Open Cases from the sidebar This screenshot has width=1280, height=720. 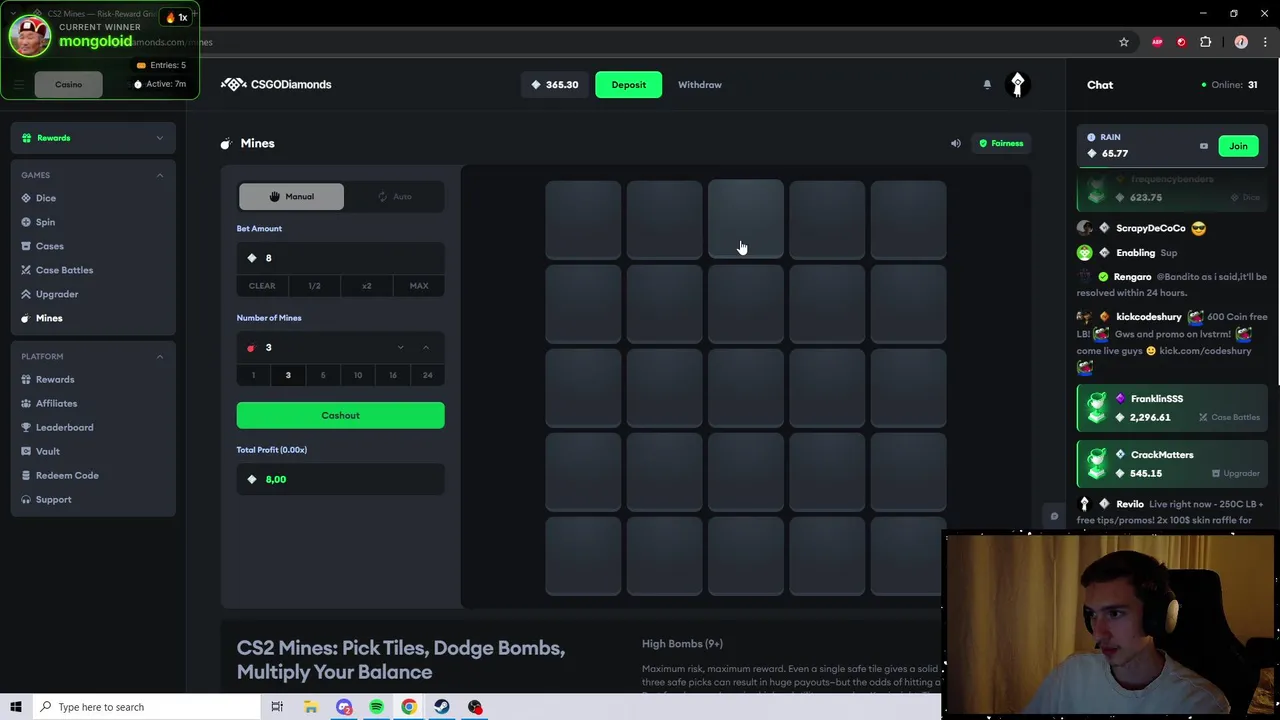(x=50, y=246)
